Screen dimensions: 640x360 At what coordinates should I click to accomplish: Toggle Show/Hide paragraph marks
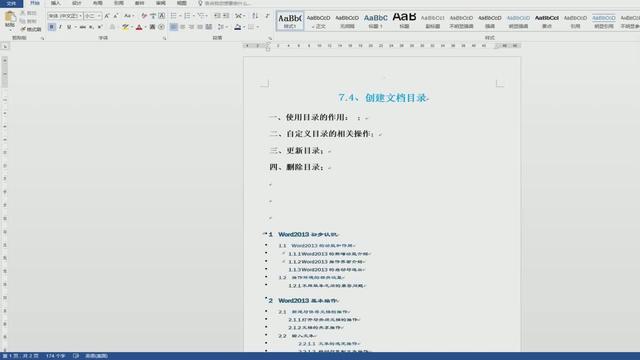267,16
